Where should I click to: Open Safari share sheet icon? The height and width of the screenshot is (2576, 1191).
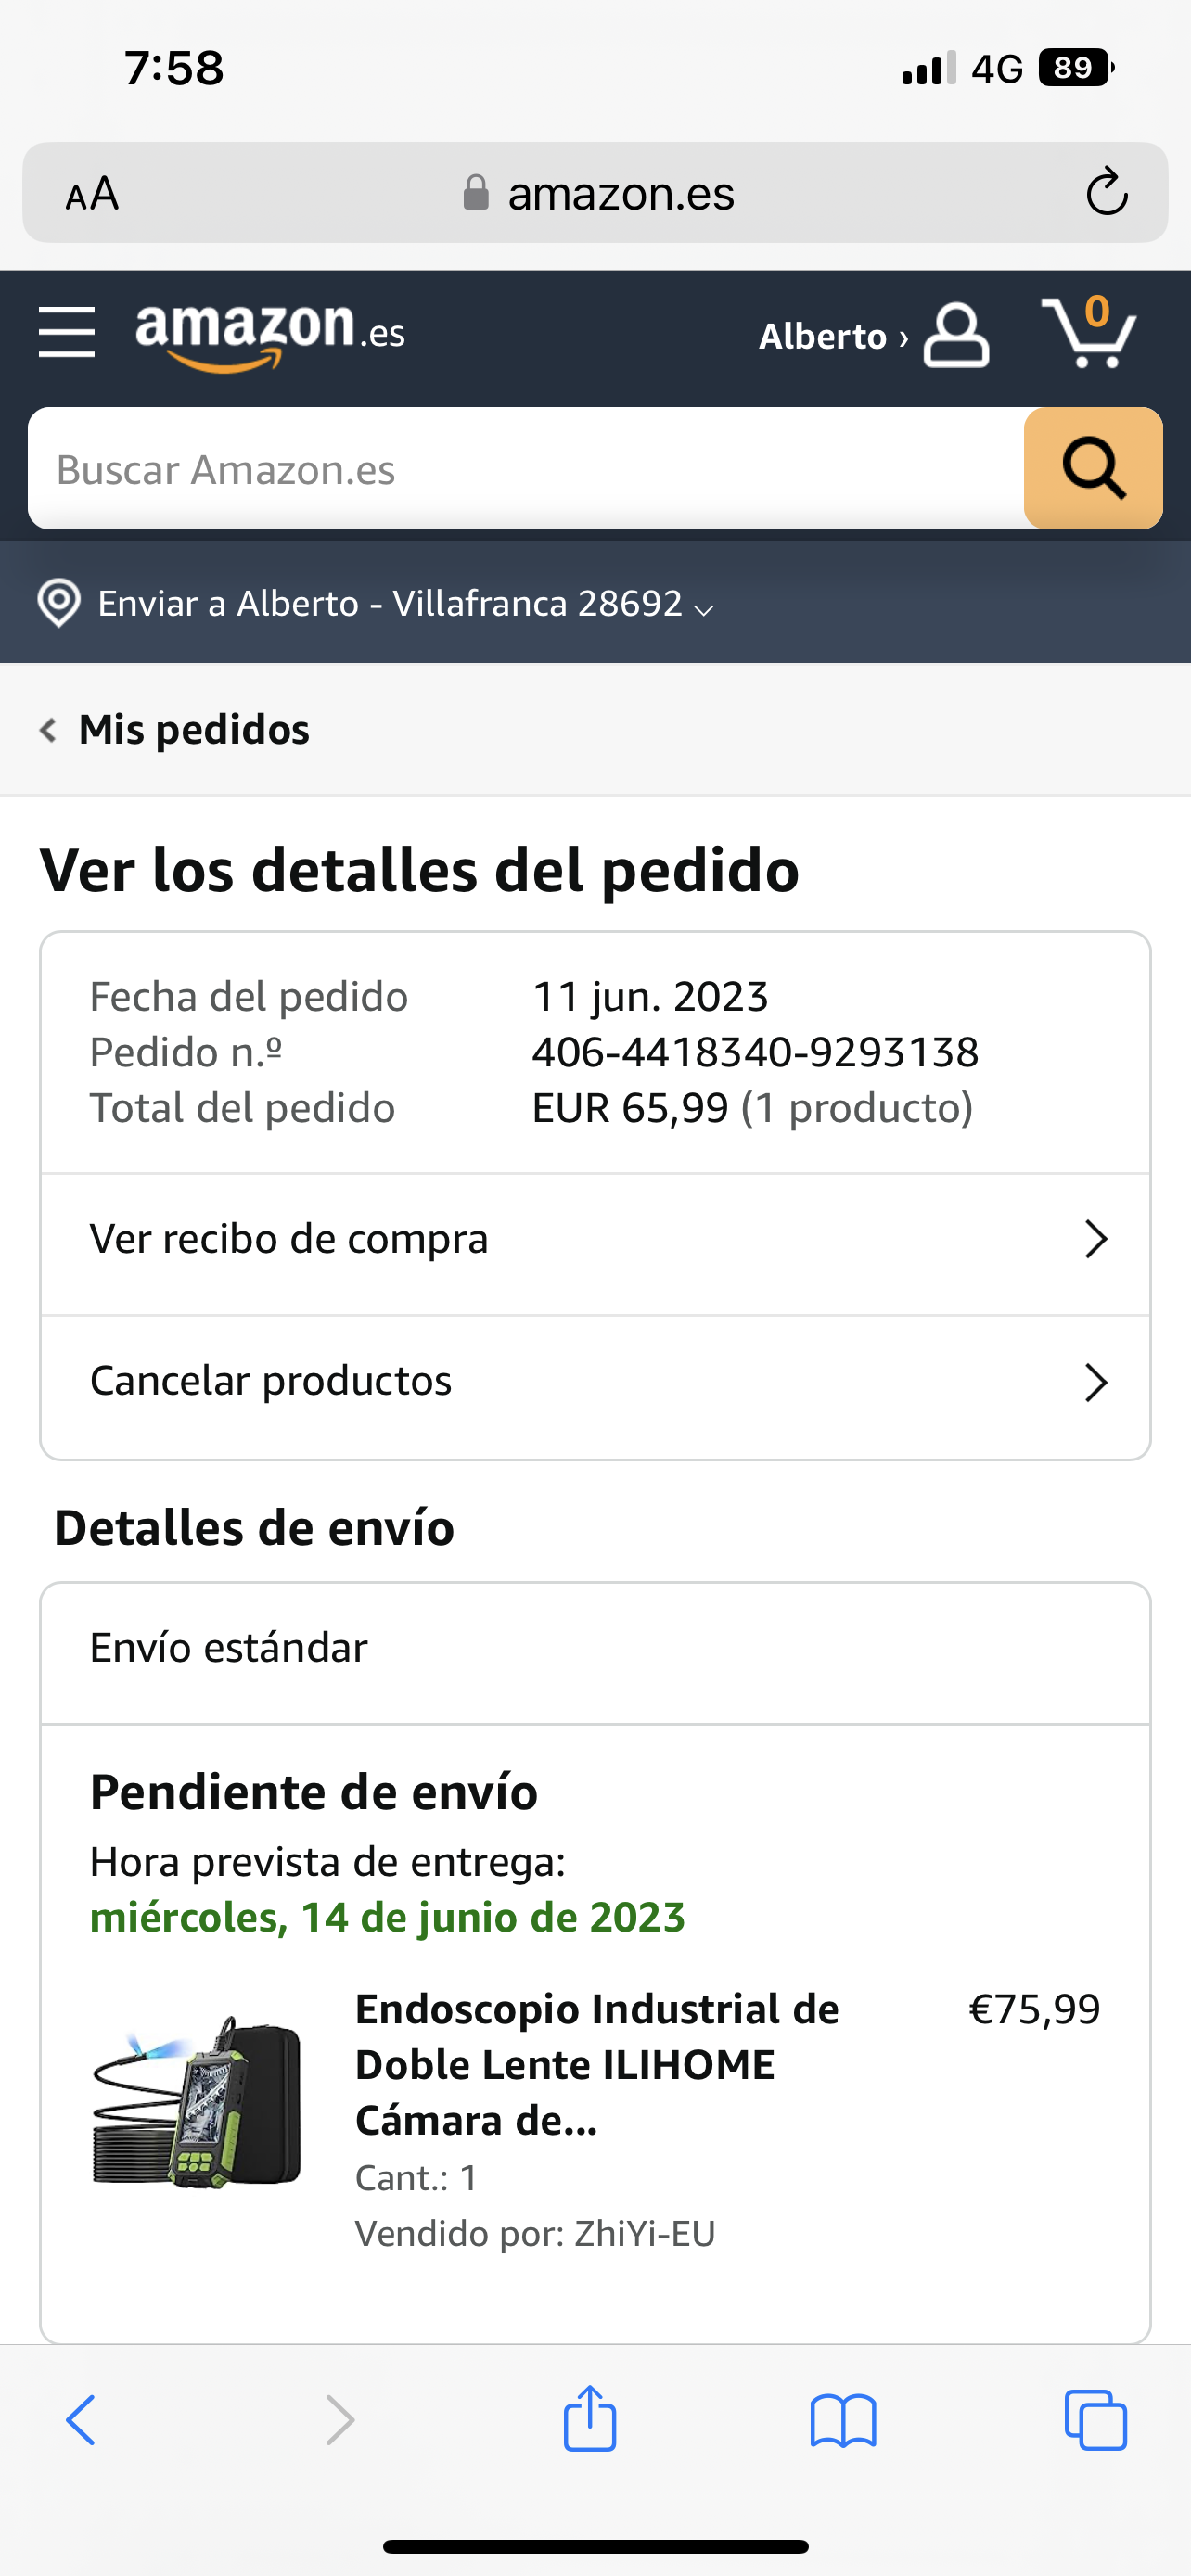[x=590, y=2419]
